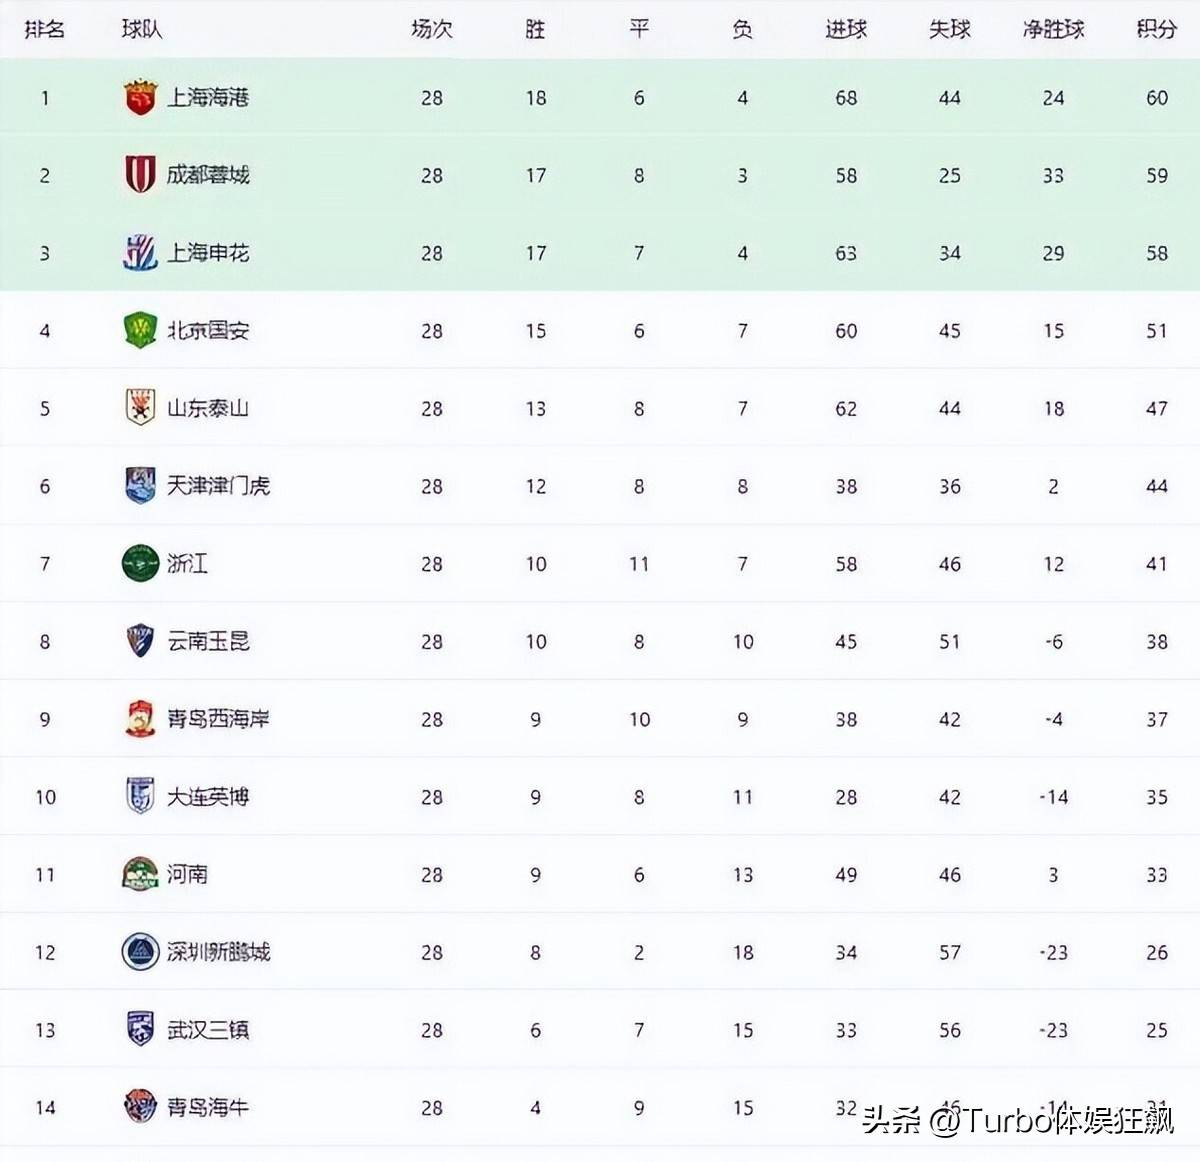
Task: Click the Beijing Guoan (北京国安) green badge
Action: tap(140, 330)
